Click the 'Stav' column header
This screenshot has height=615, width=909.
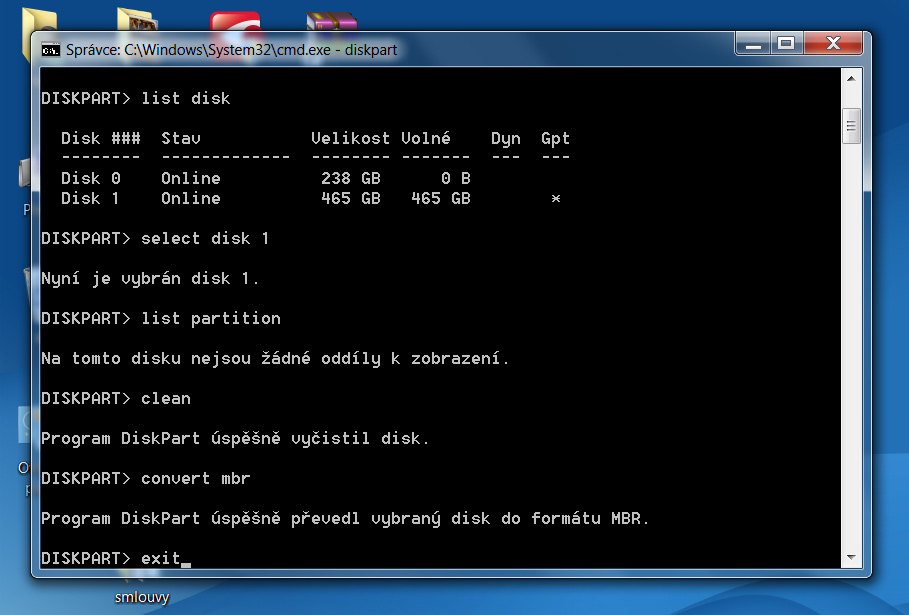(181, 139)
